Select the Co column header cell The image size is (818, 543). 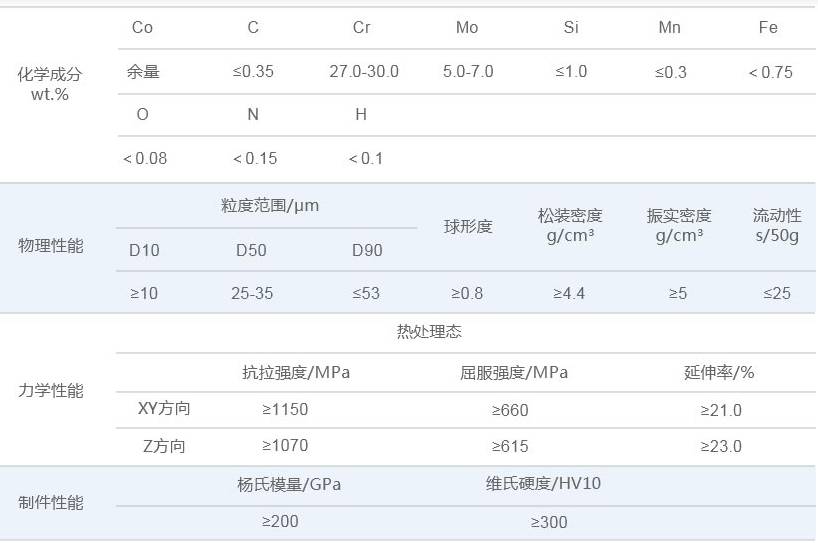click(x=142, y=28)
